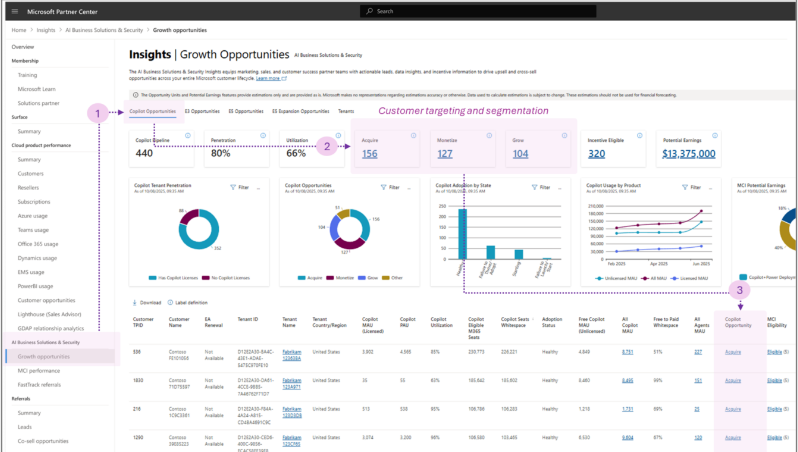Open Label definition info icon
This screenshot has height=452, width=798.
coord(171,301)
